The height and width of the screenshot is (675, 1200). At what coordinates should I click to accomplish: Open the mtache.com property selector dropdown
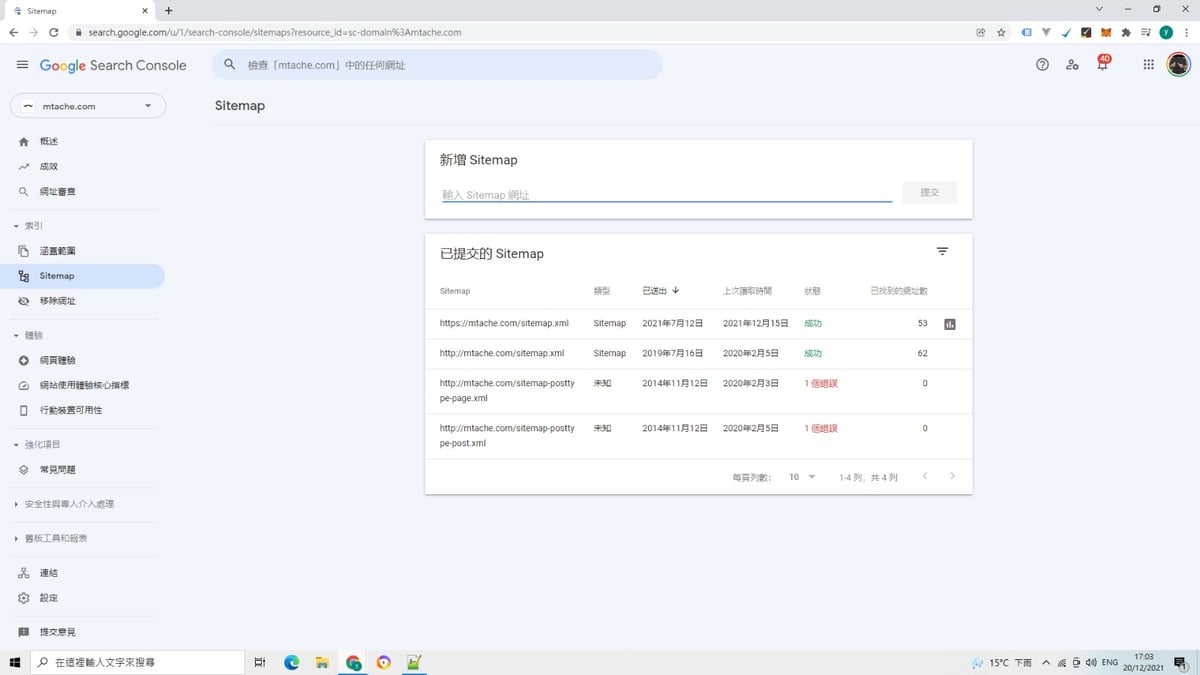click(x=88, y=106)
